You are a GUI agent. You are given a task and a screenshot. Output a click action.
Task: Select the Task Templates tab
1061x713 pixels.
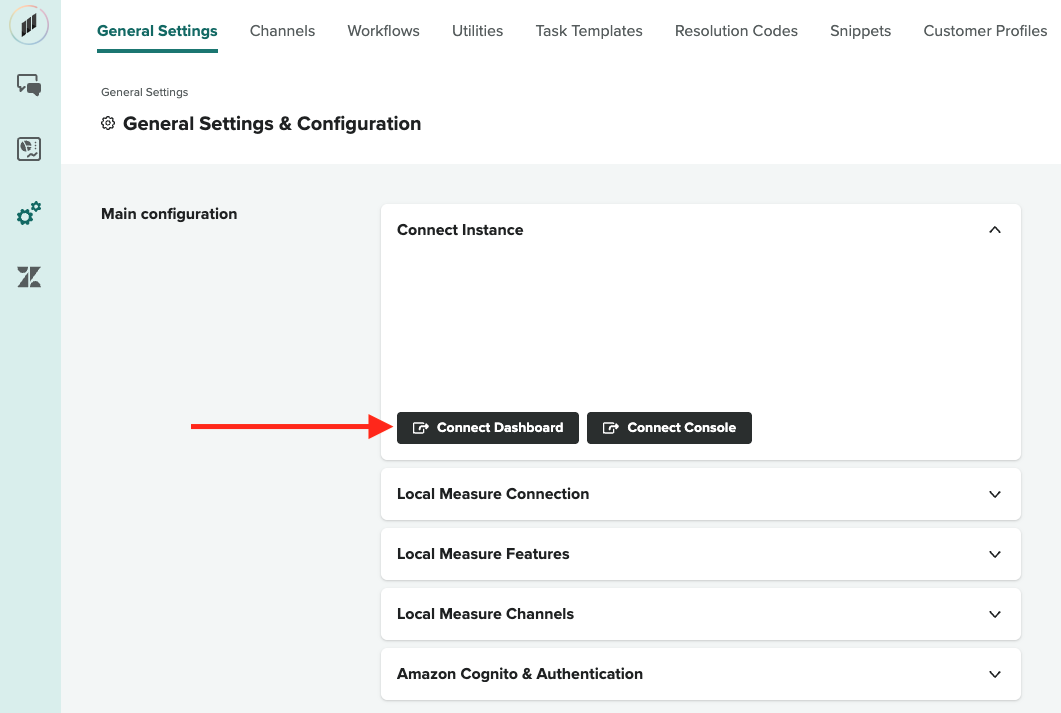point(589,31)
